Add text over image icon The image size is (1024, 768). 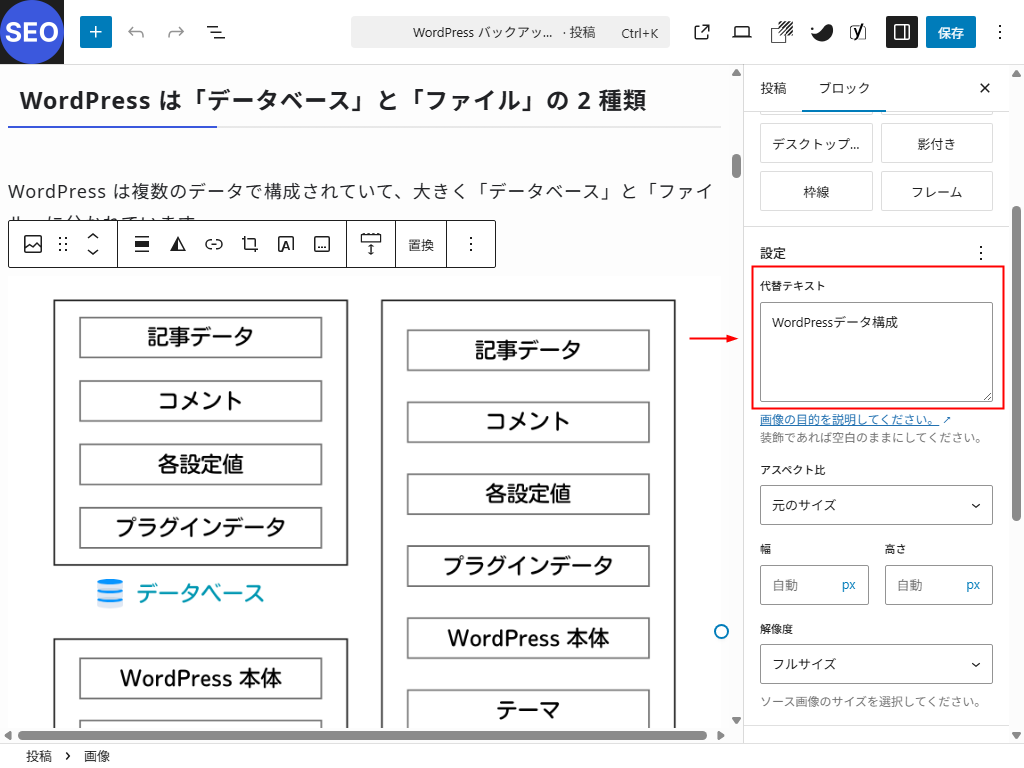point(286,244)
